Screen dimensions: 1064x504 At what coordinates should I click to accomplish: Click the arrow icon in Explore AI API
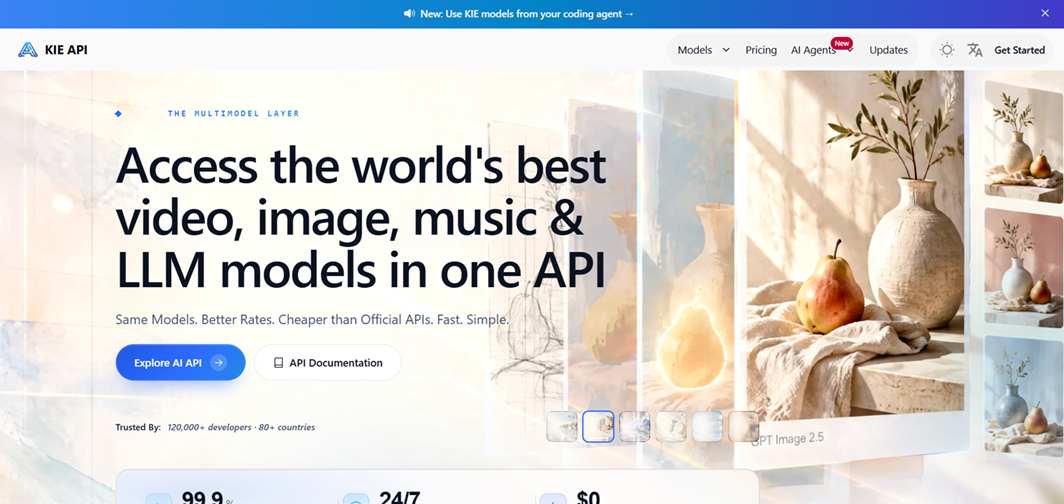pos(218,363)
